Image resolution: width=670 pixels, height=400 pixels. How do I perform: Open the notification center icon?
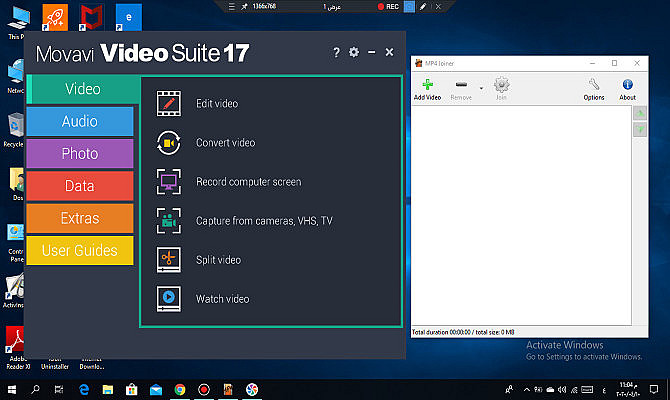(x=654, y=389)
